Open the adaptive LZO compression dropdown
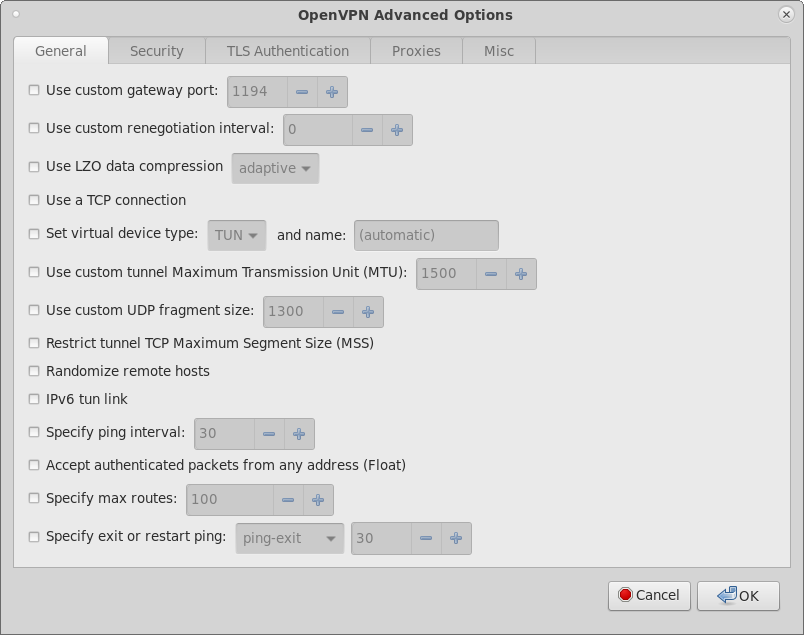The height and width of the screenshot is (635, 804). coord(275,168)
